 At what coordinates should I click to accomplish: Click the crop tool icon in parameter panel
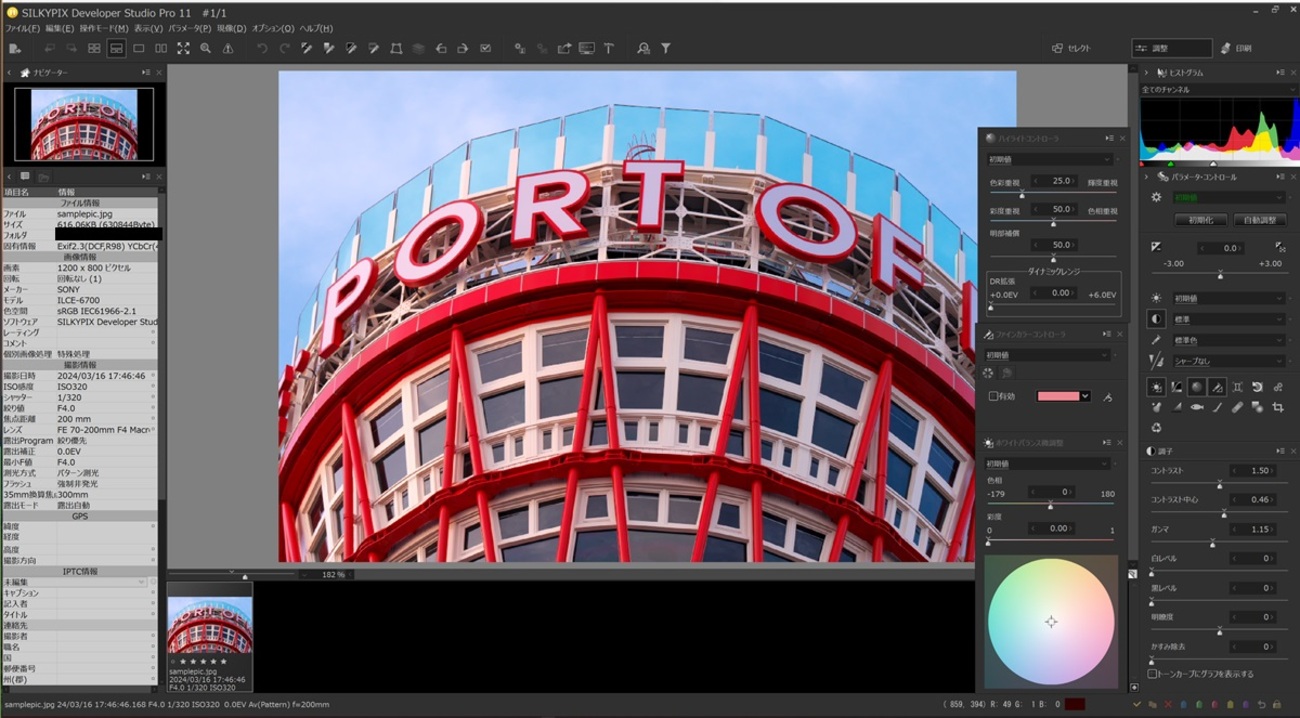(x=1278, y=407)
